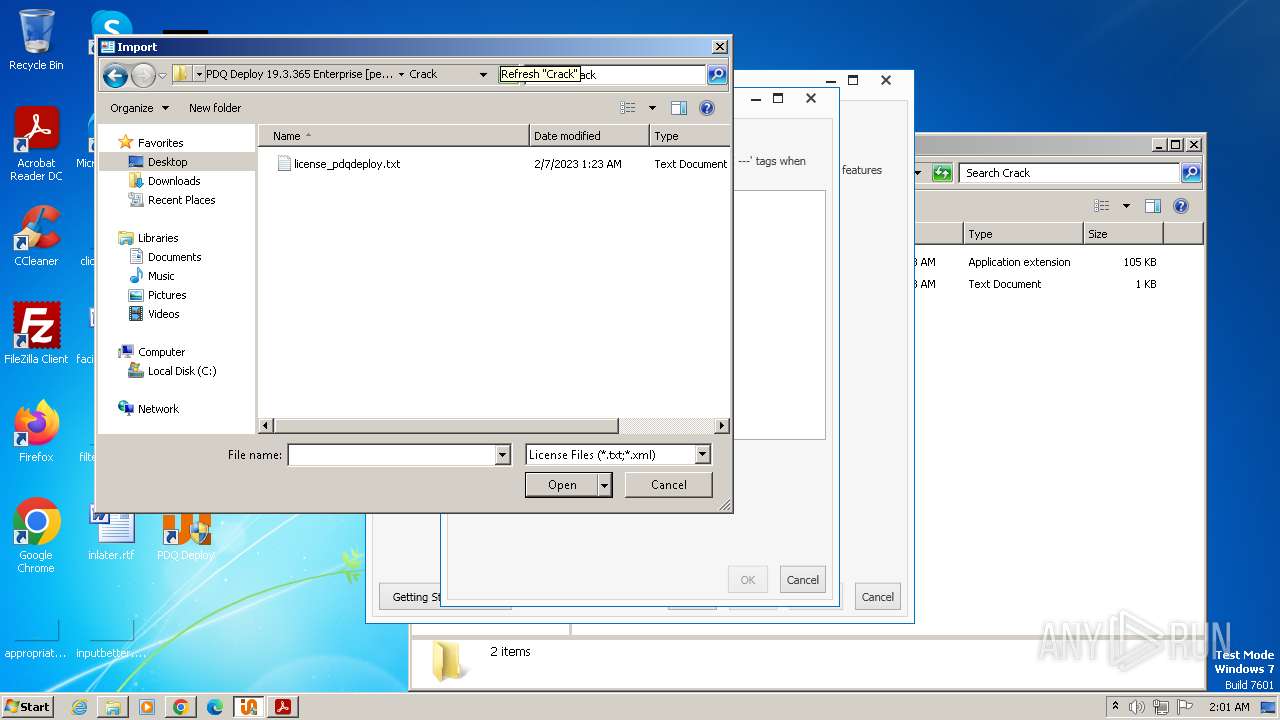Click Open button in Import dialog
Viewport: 1280px width, 720px height.
(x=561, y=485)
